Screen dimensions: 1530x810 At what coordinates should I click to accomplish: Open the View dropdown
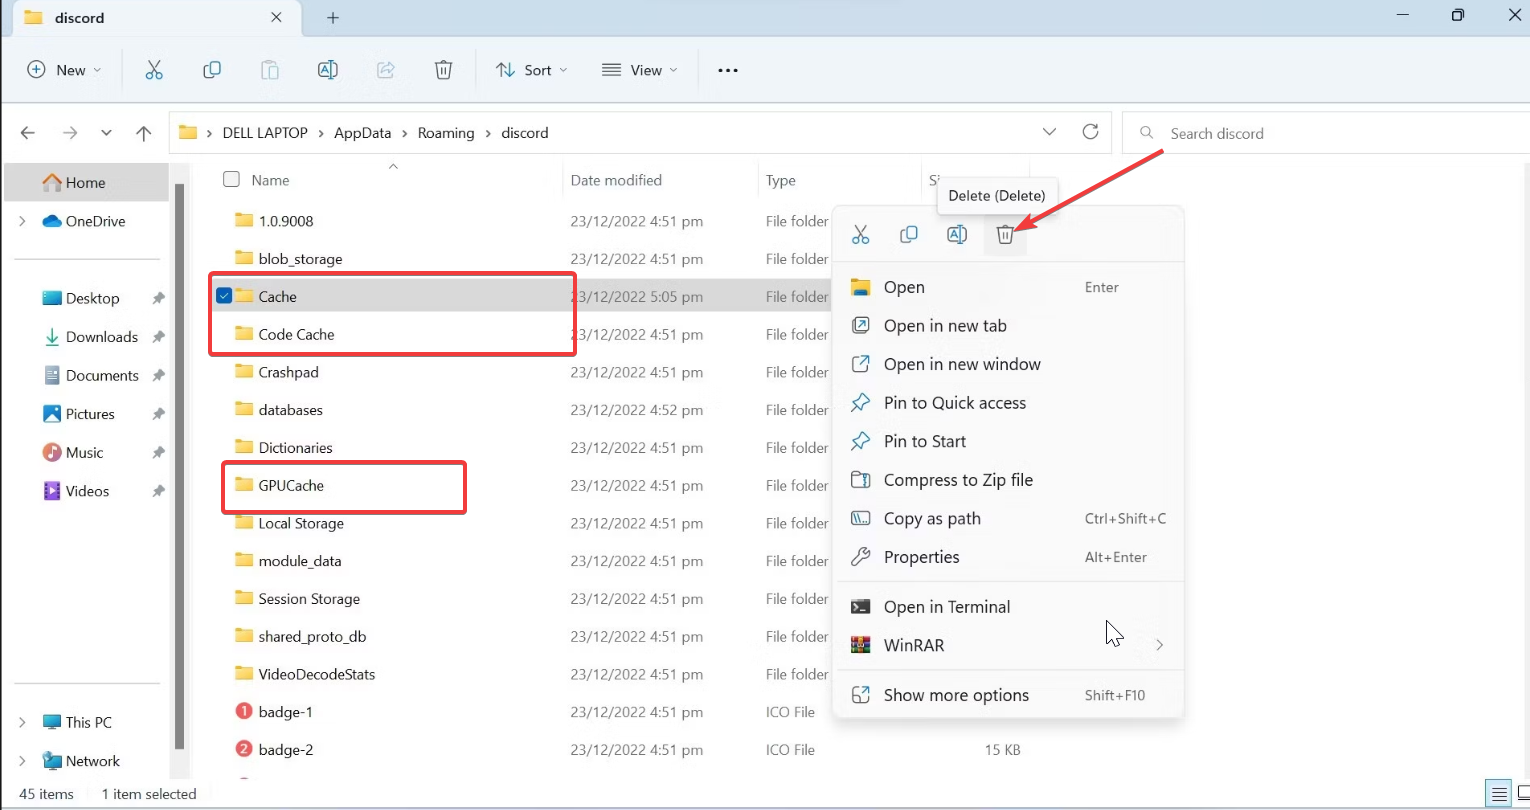point(640,70)
